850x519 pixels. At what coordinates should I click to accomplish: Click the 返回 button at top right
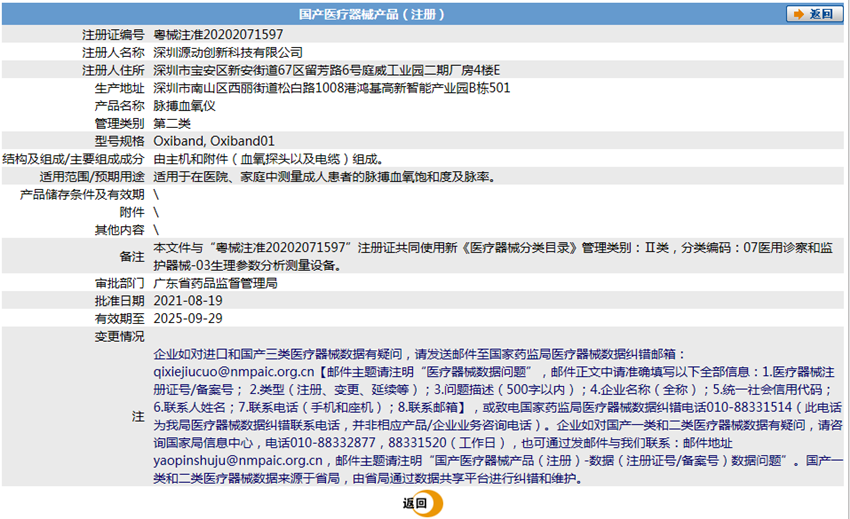814,14
